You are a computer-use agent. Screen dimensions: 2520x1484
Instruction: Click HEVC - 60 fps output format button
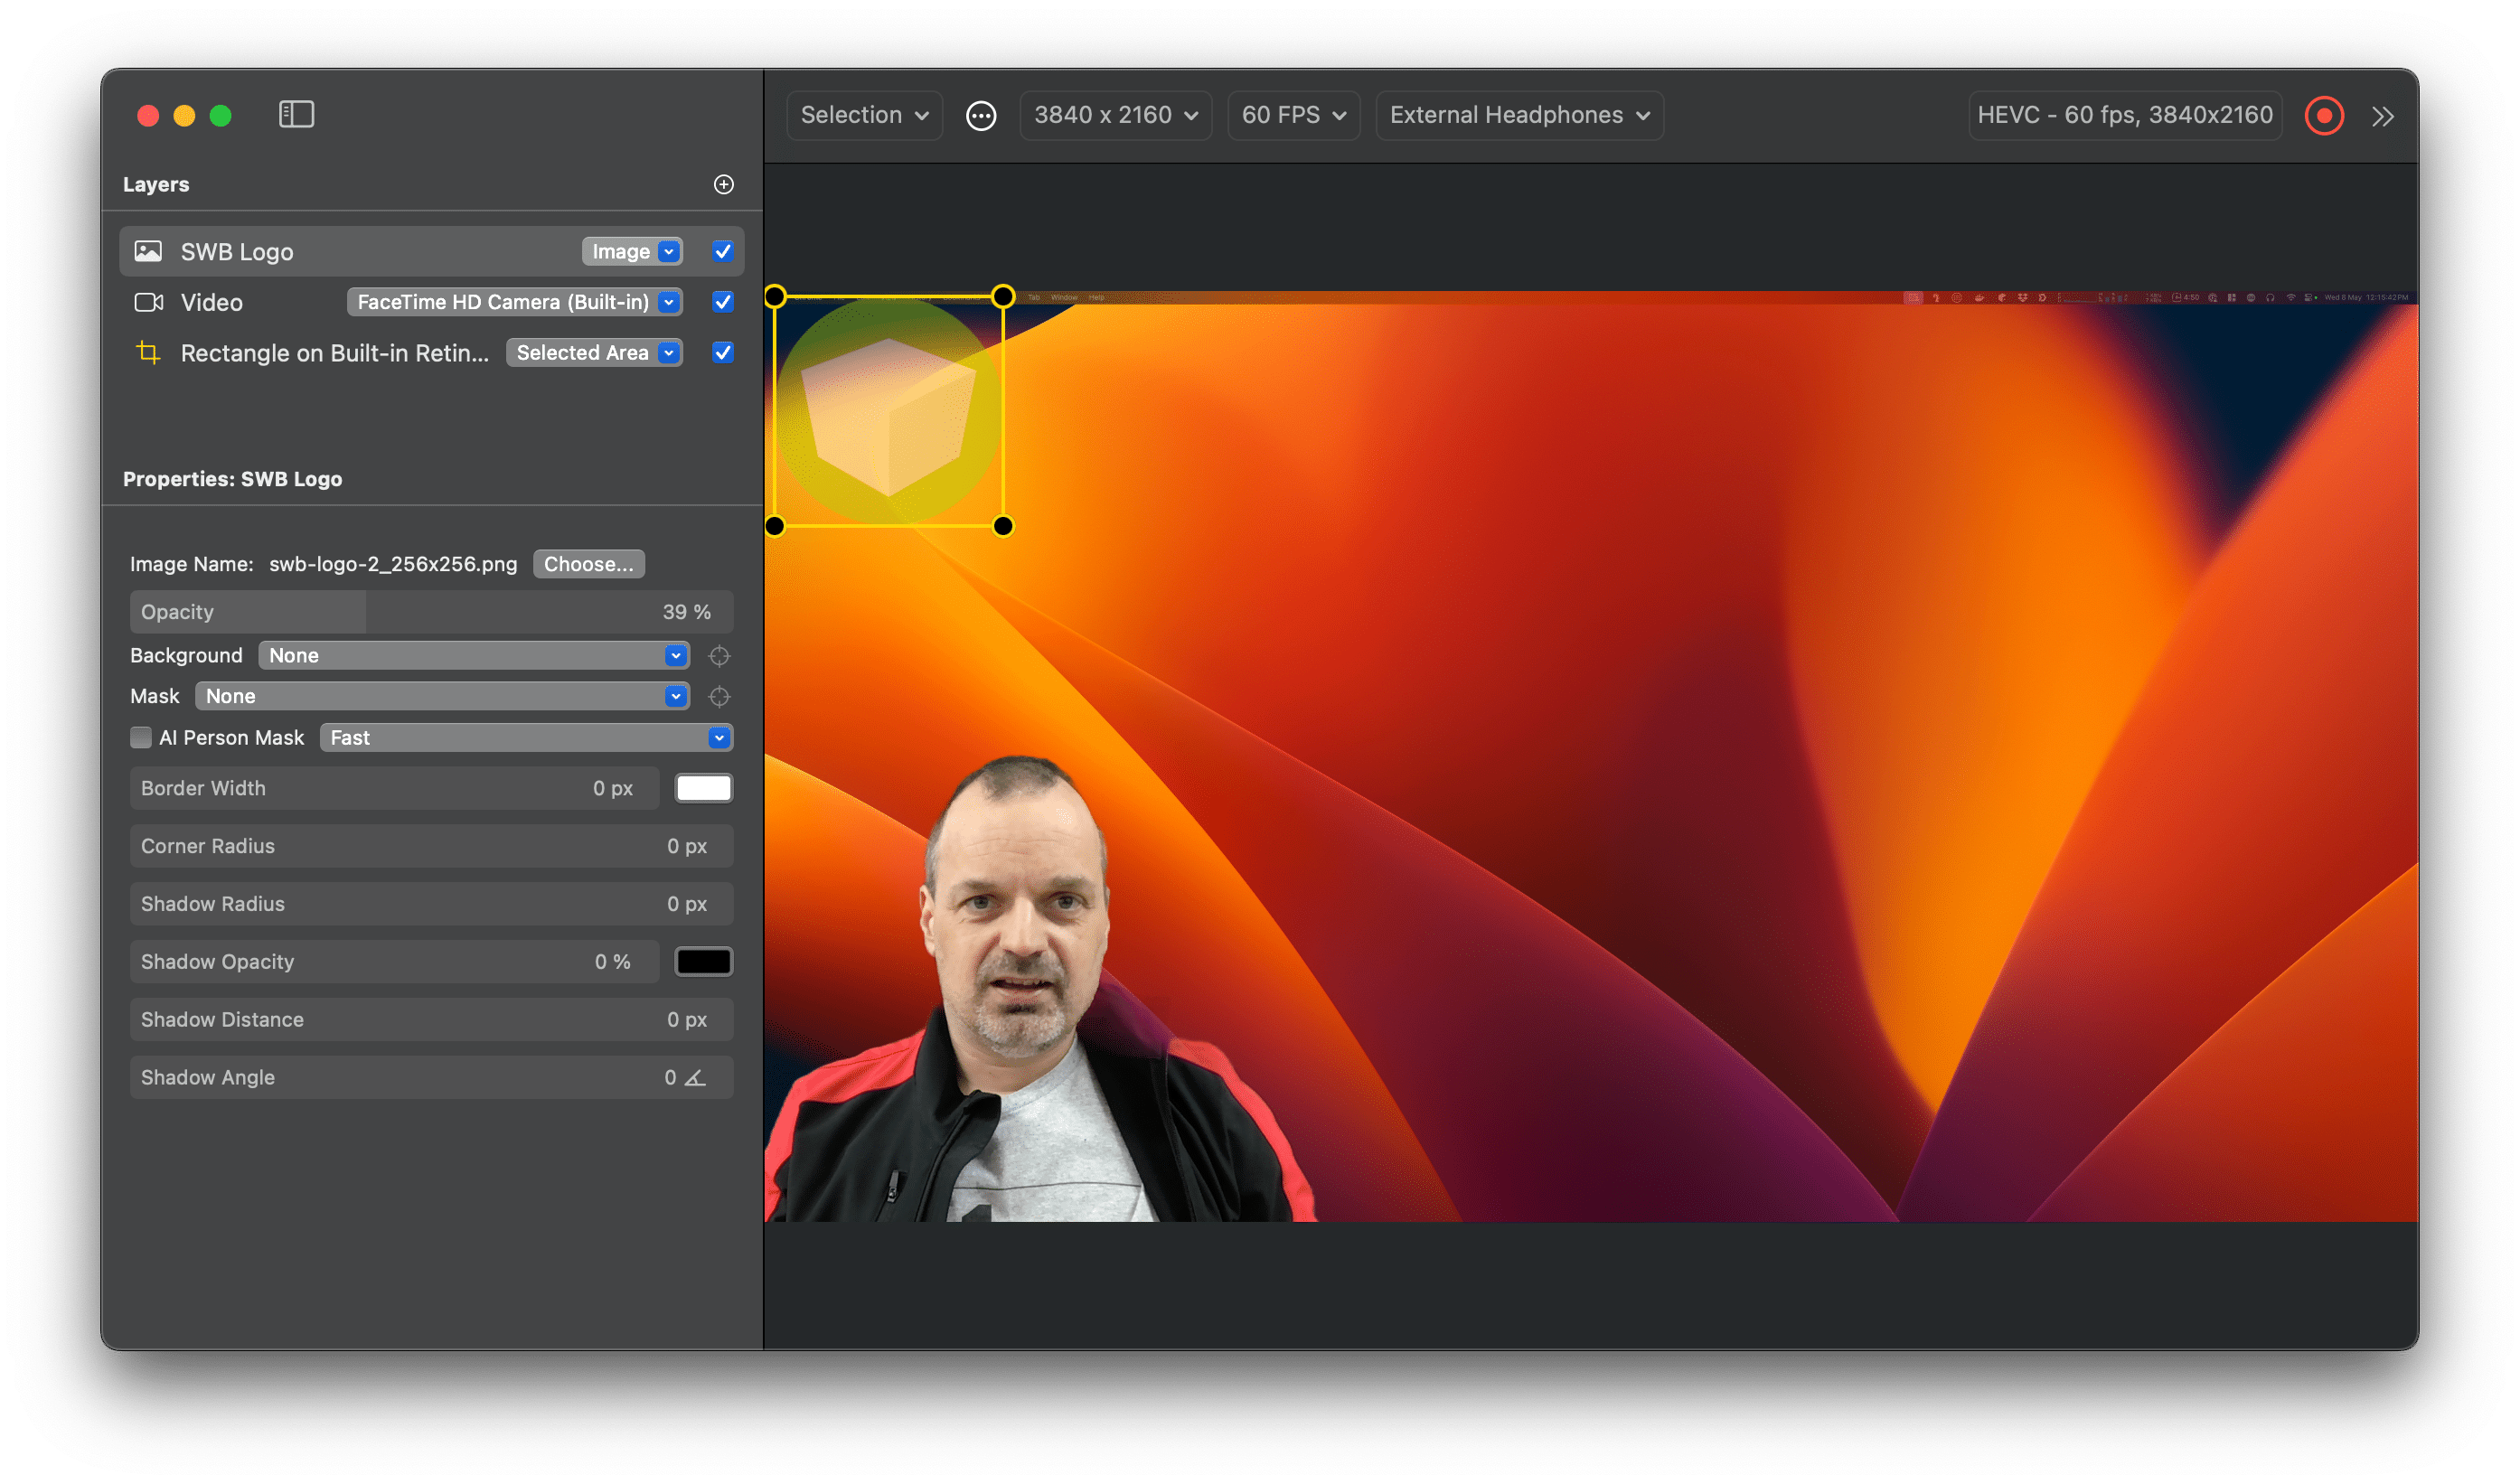pyautogui.click(x=2125, y=116)
